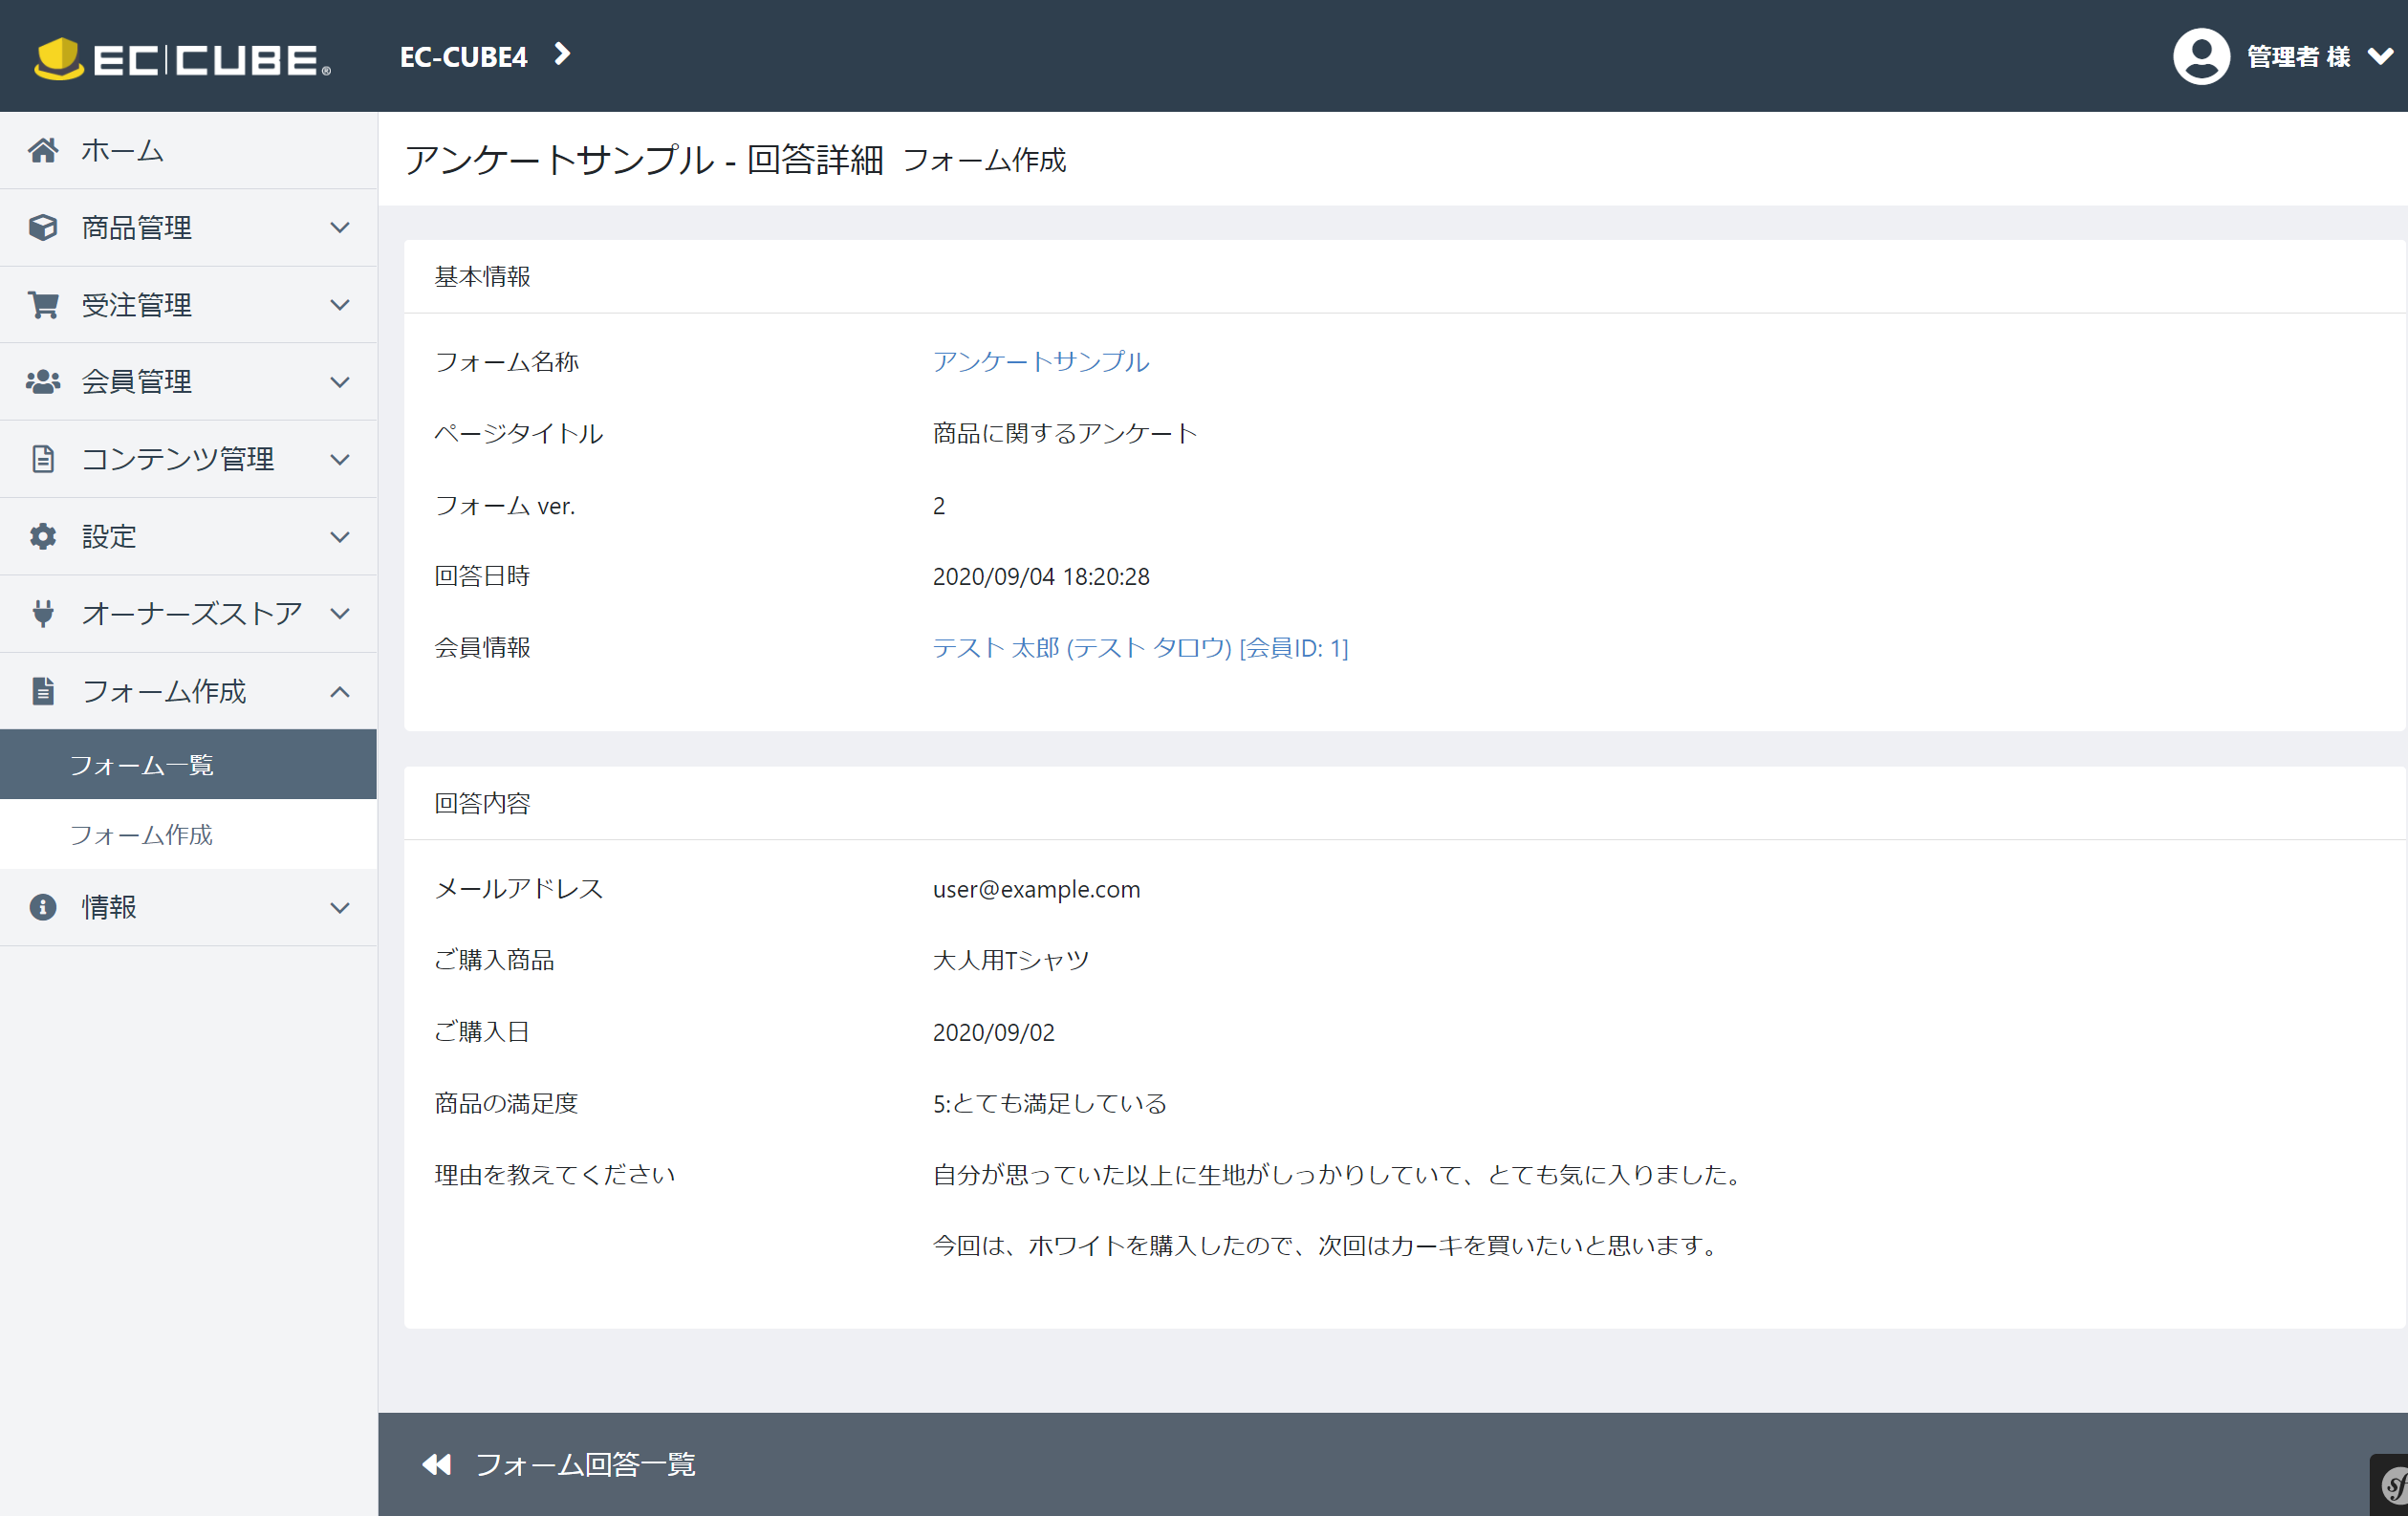The image size is (2408, 1516).
Task: Expand the 受注管理 chevron
Action: click(340, 305)
